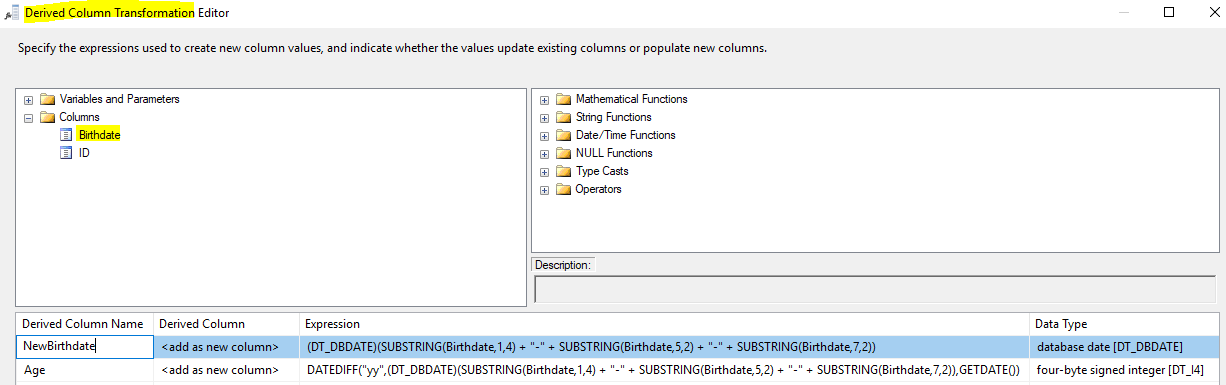Select the Operators label
1226x385 pixels.
click(598, 190)
